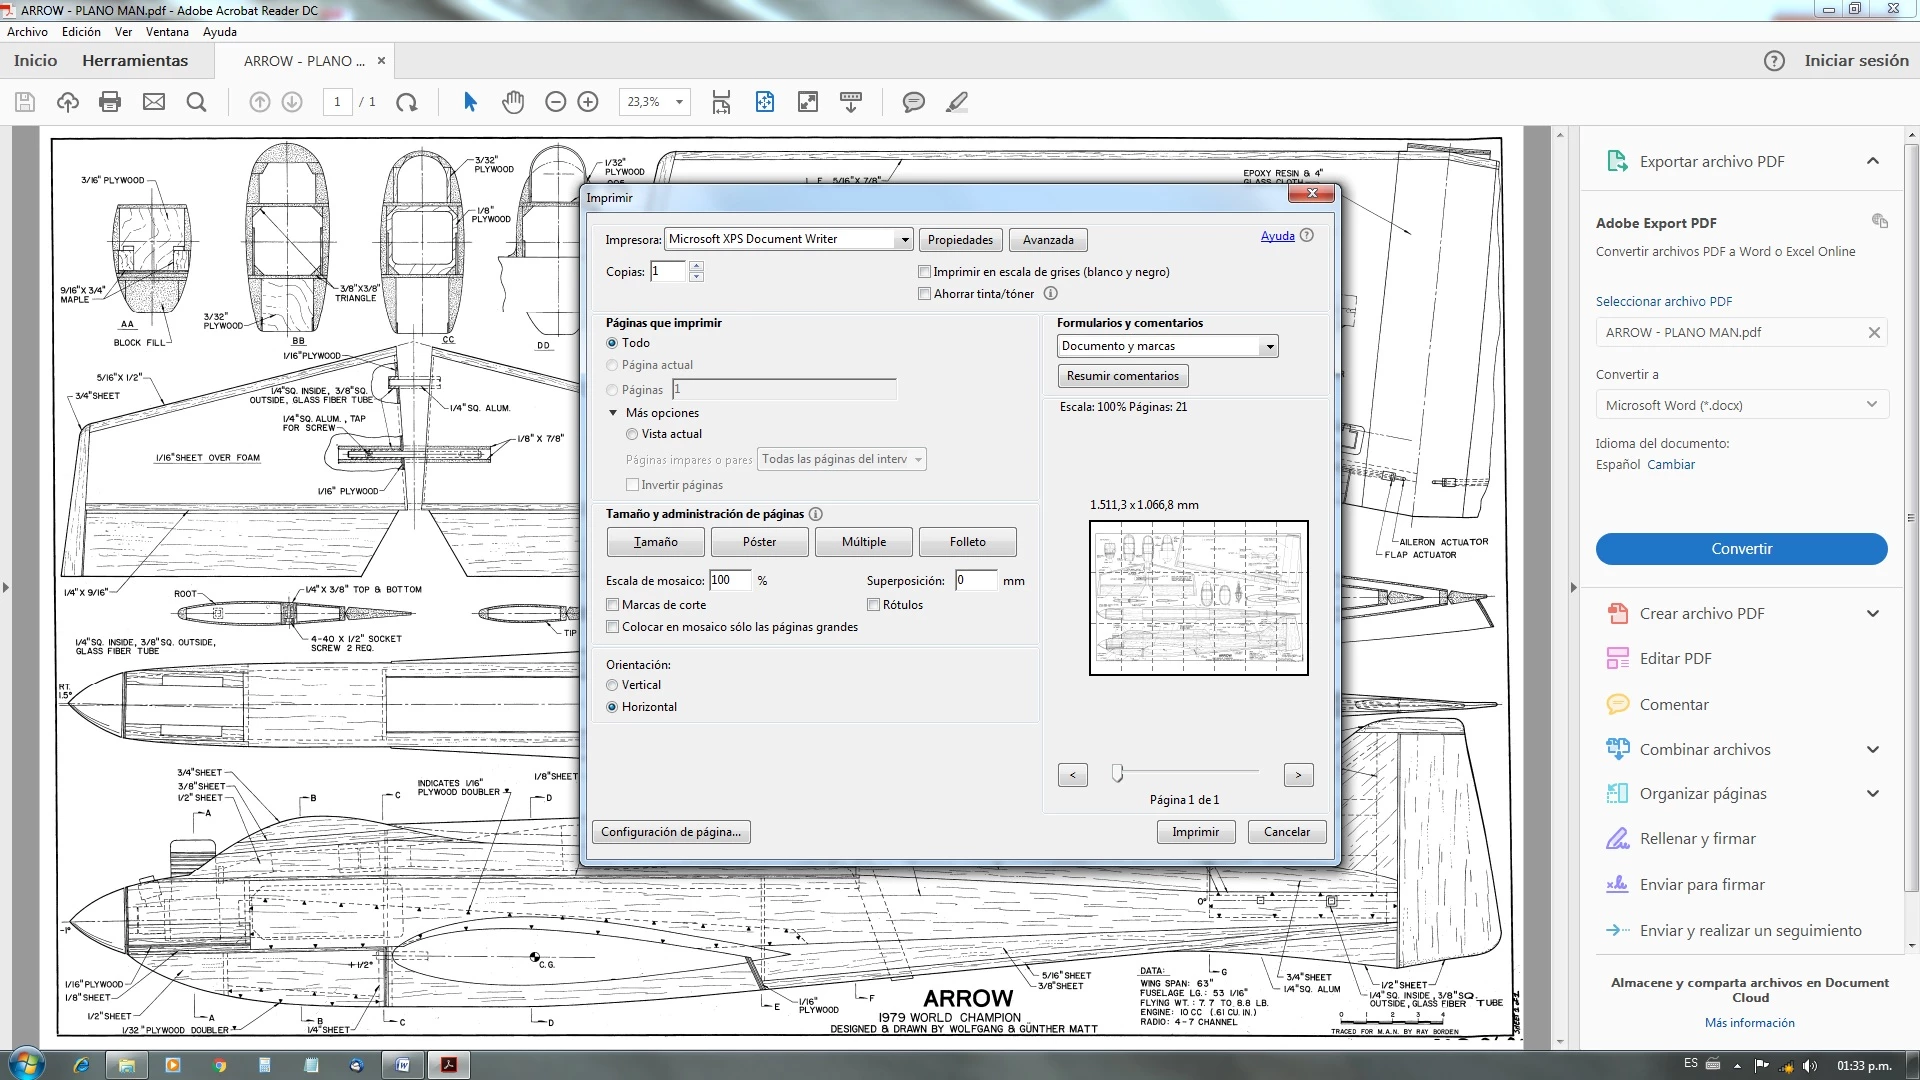
Task: Click the highlighter pen tool icon
Action: click(957, 102)
